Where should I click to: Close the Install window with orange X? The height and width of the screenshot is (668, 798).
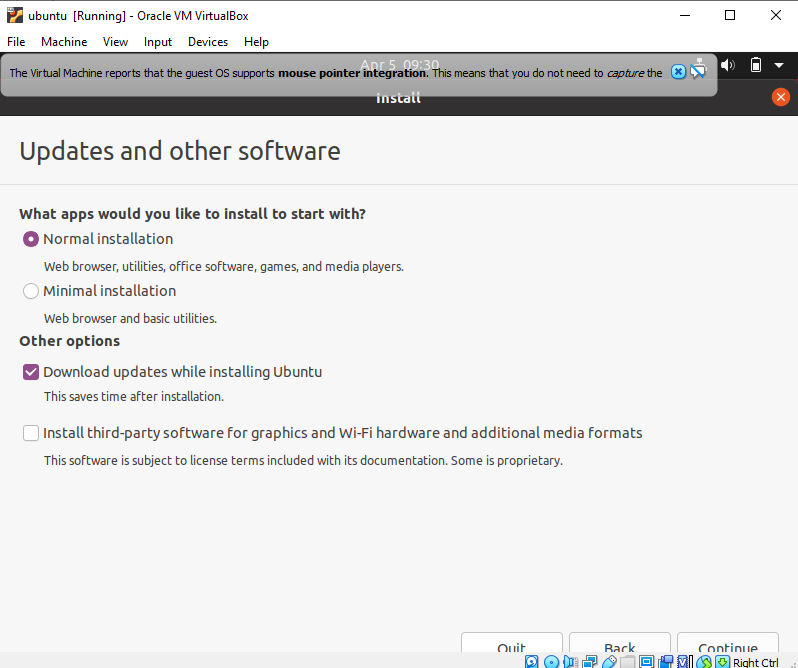(x=780, y=97)
